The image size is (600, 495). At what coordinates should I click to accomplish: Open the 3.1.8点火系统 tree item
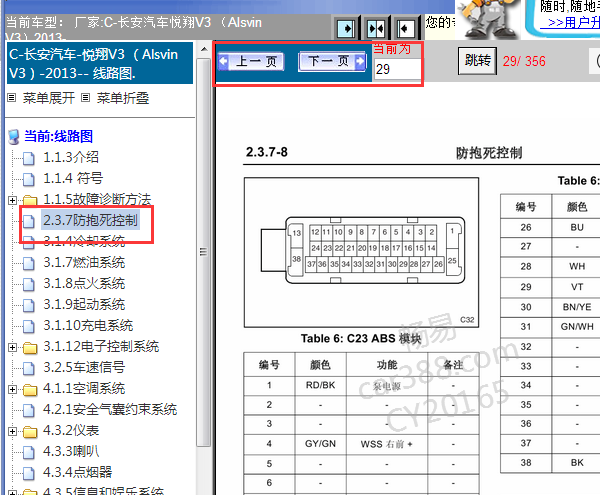(x=84, y=283)
